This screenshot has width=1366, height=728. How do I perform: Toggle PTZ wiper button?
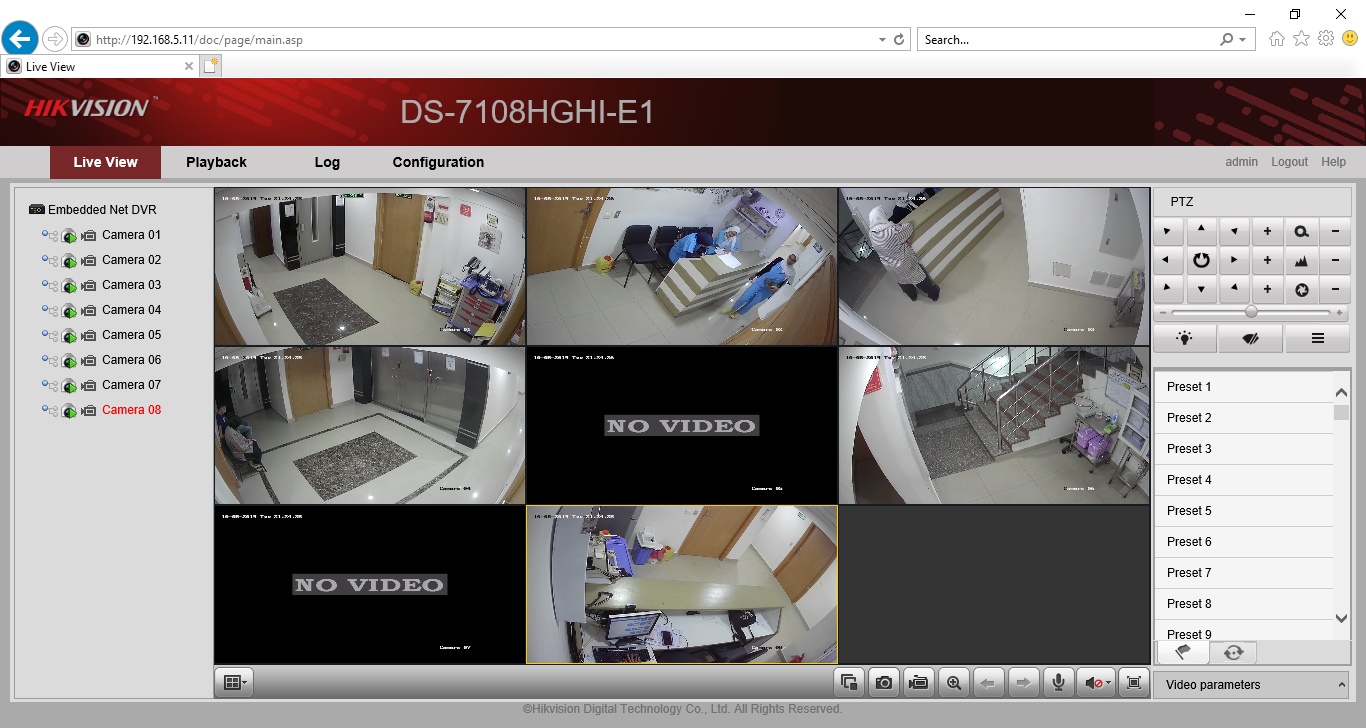coord(1251,339)
